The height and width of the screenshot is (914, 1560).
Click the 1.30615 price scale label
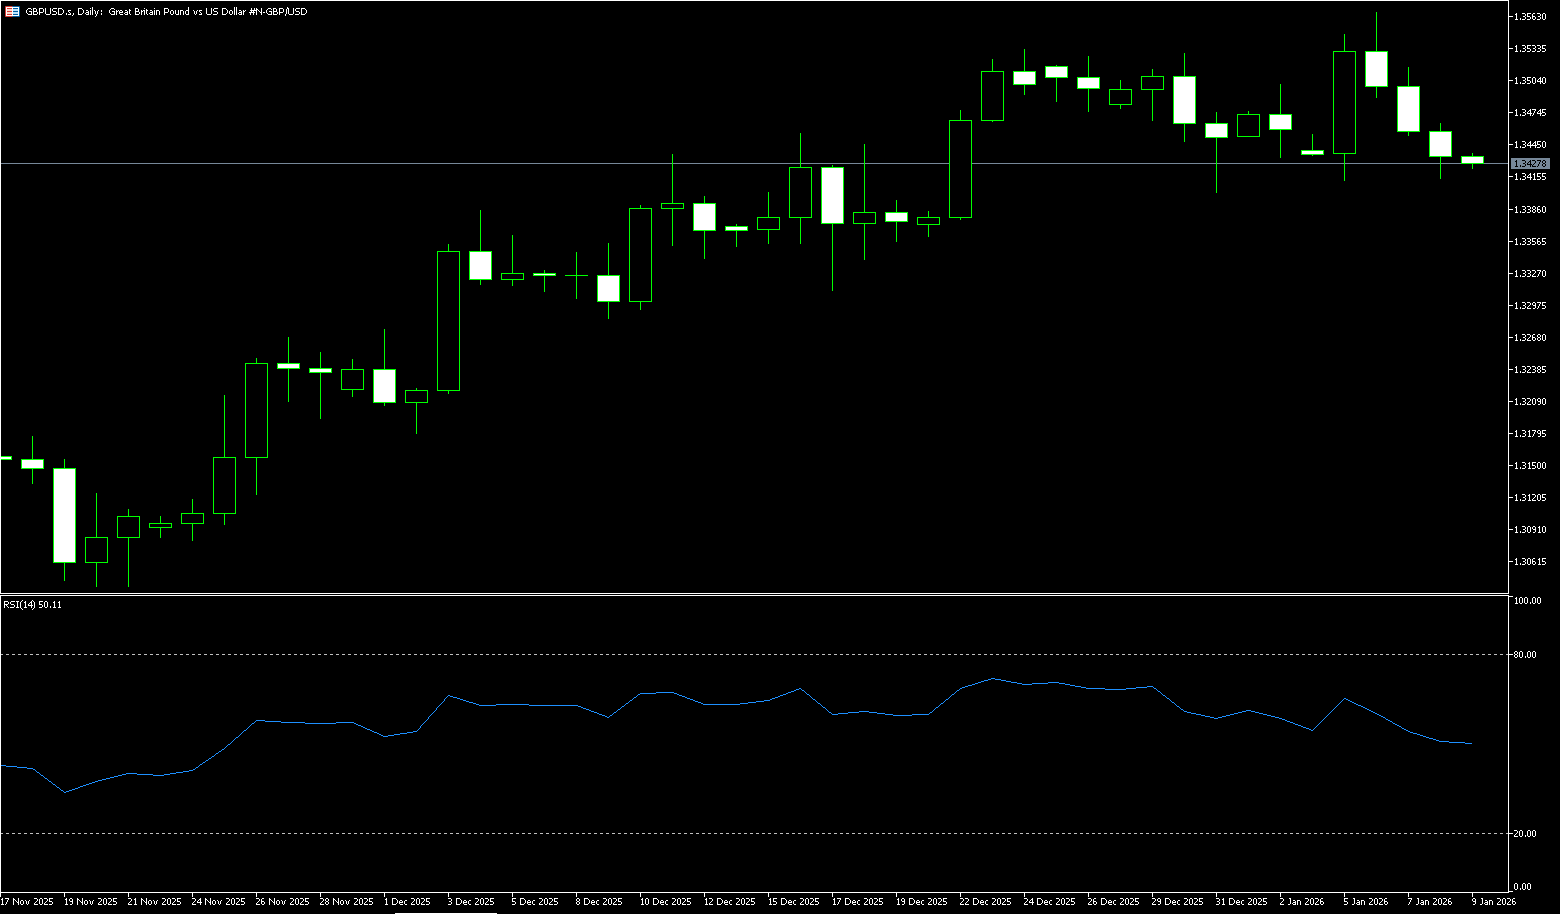pos(1530,561)
